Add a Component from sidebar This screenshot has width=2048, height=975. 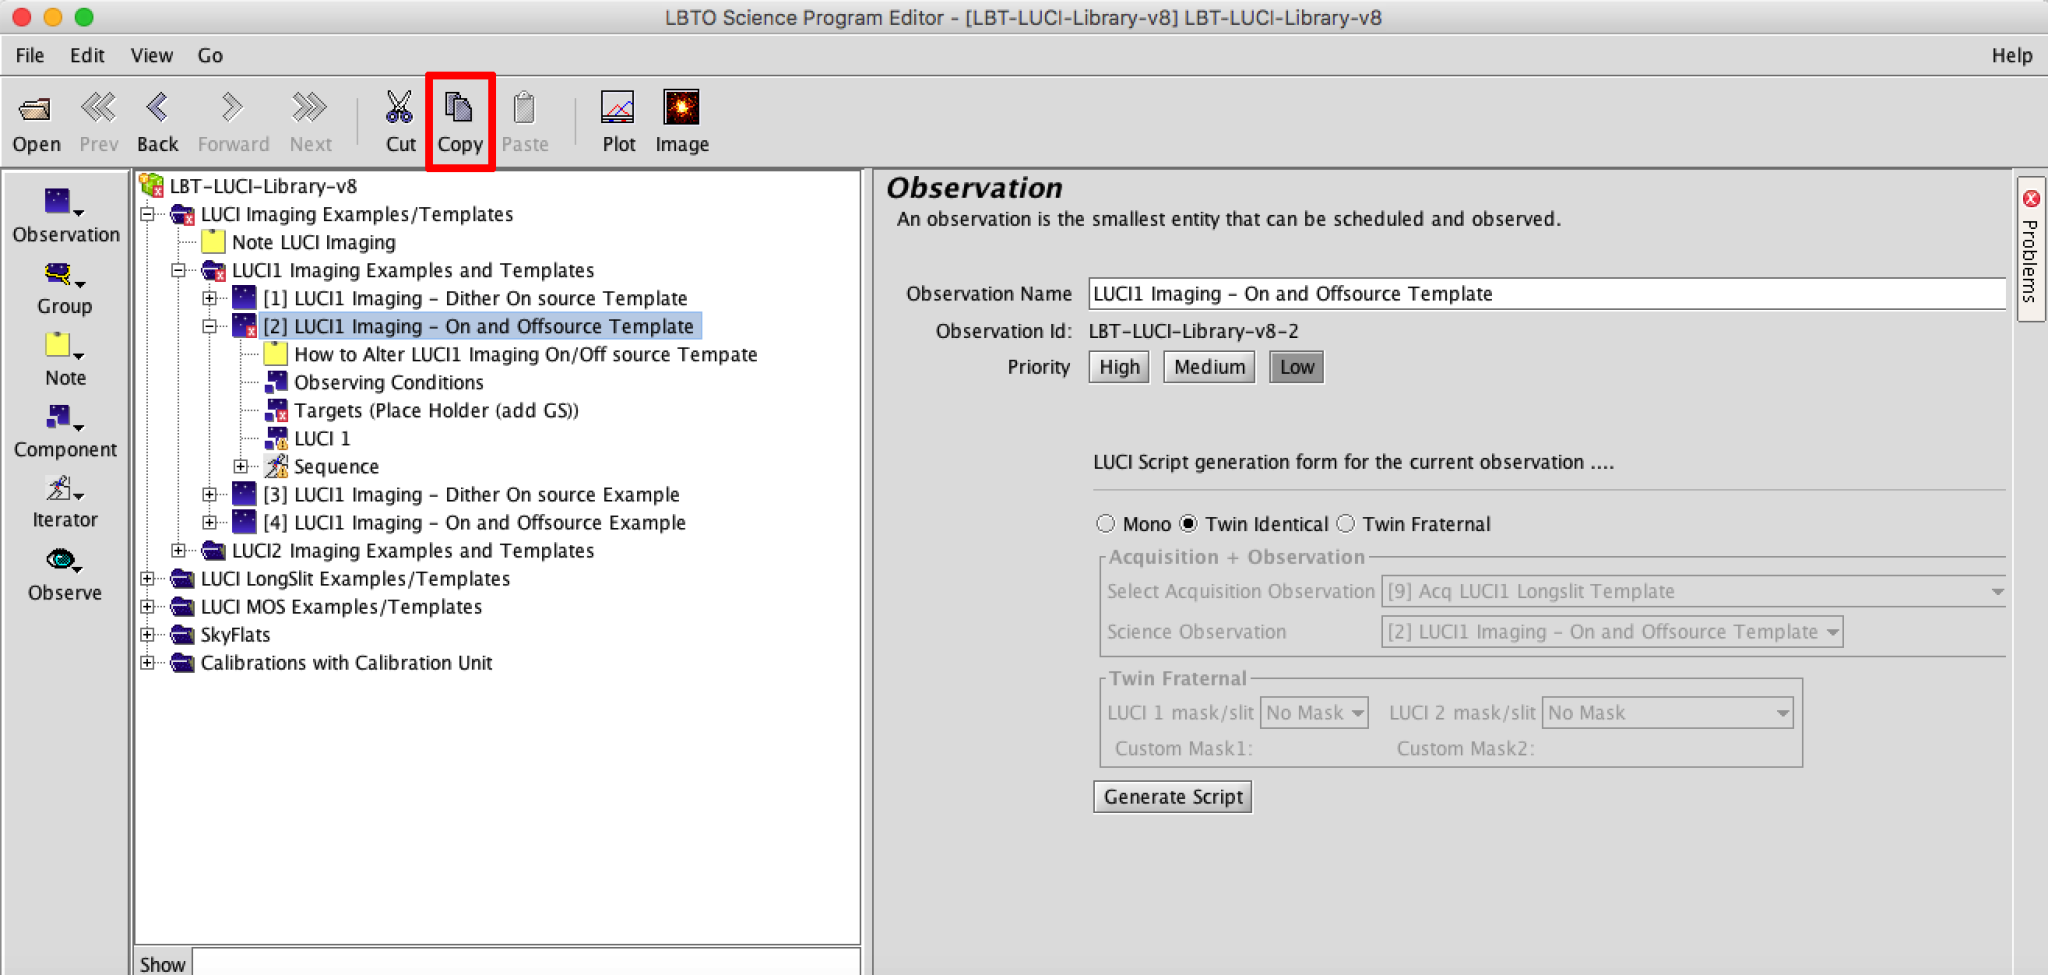point(65,432)
